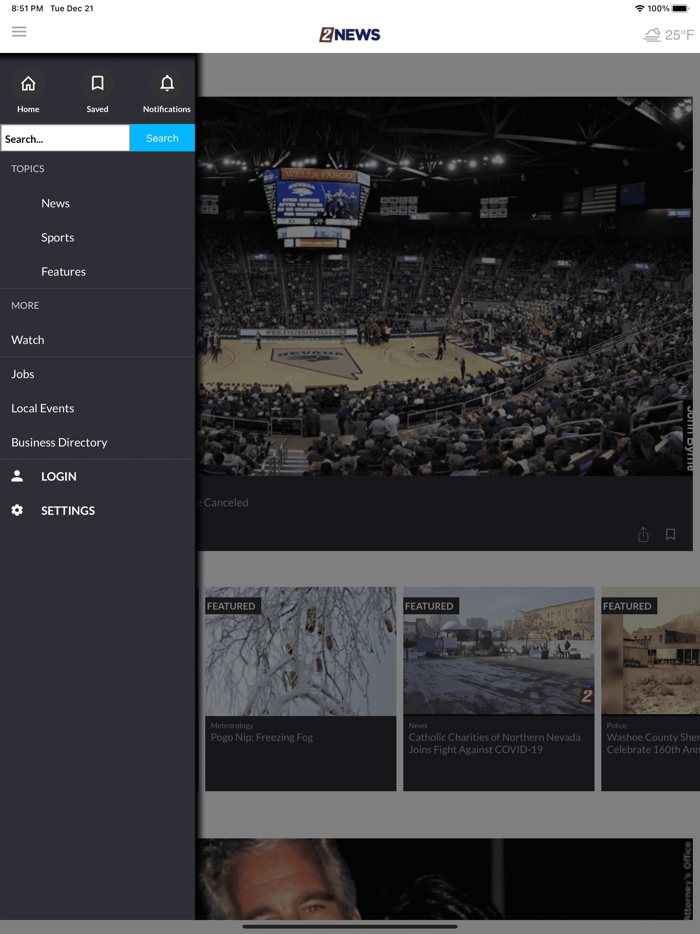Tap Washoe County Sheriff headline text
700x934 pixels.
tap(653, 743)
